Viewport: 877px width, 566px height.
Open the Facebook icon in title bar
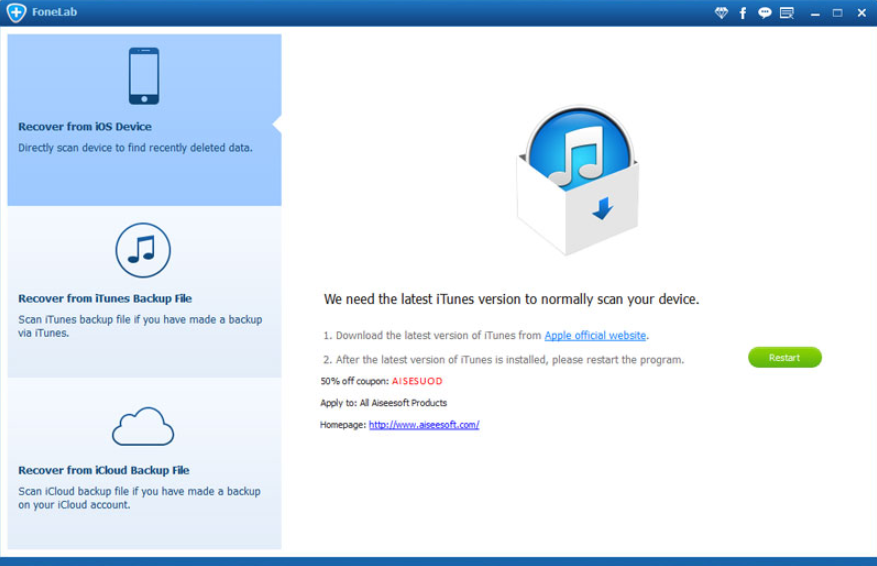click(x=743, y=13)
